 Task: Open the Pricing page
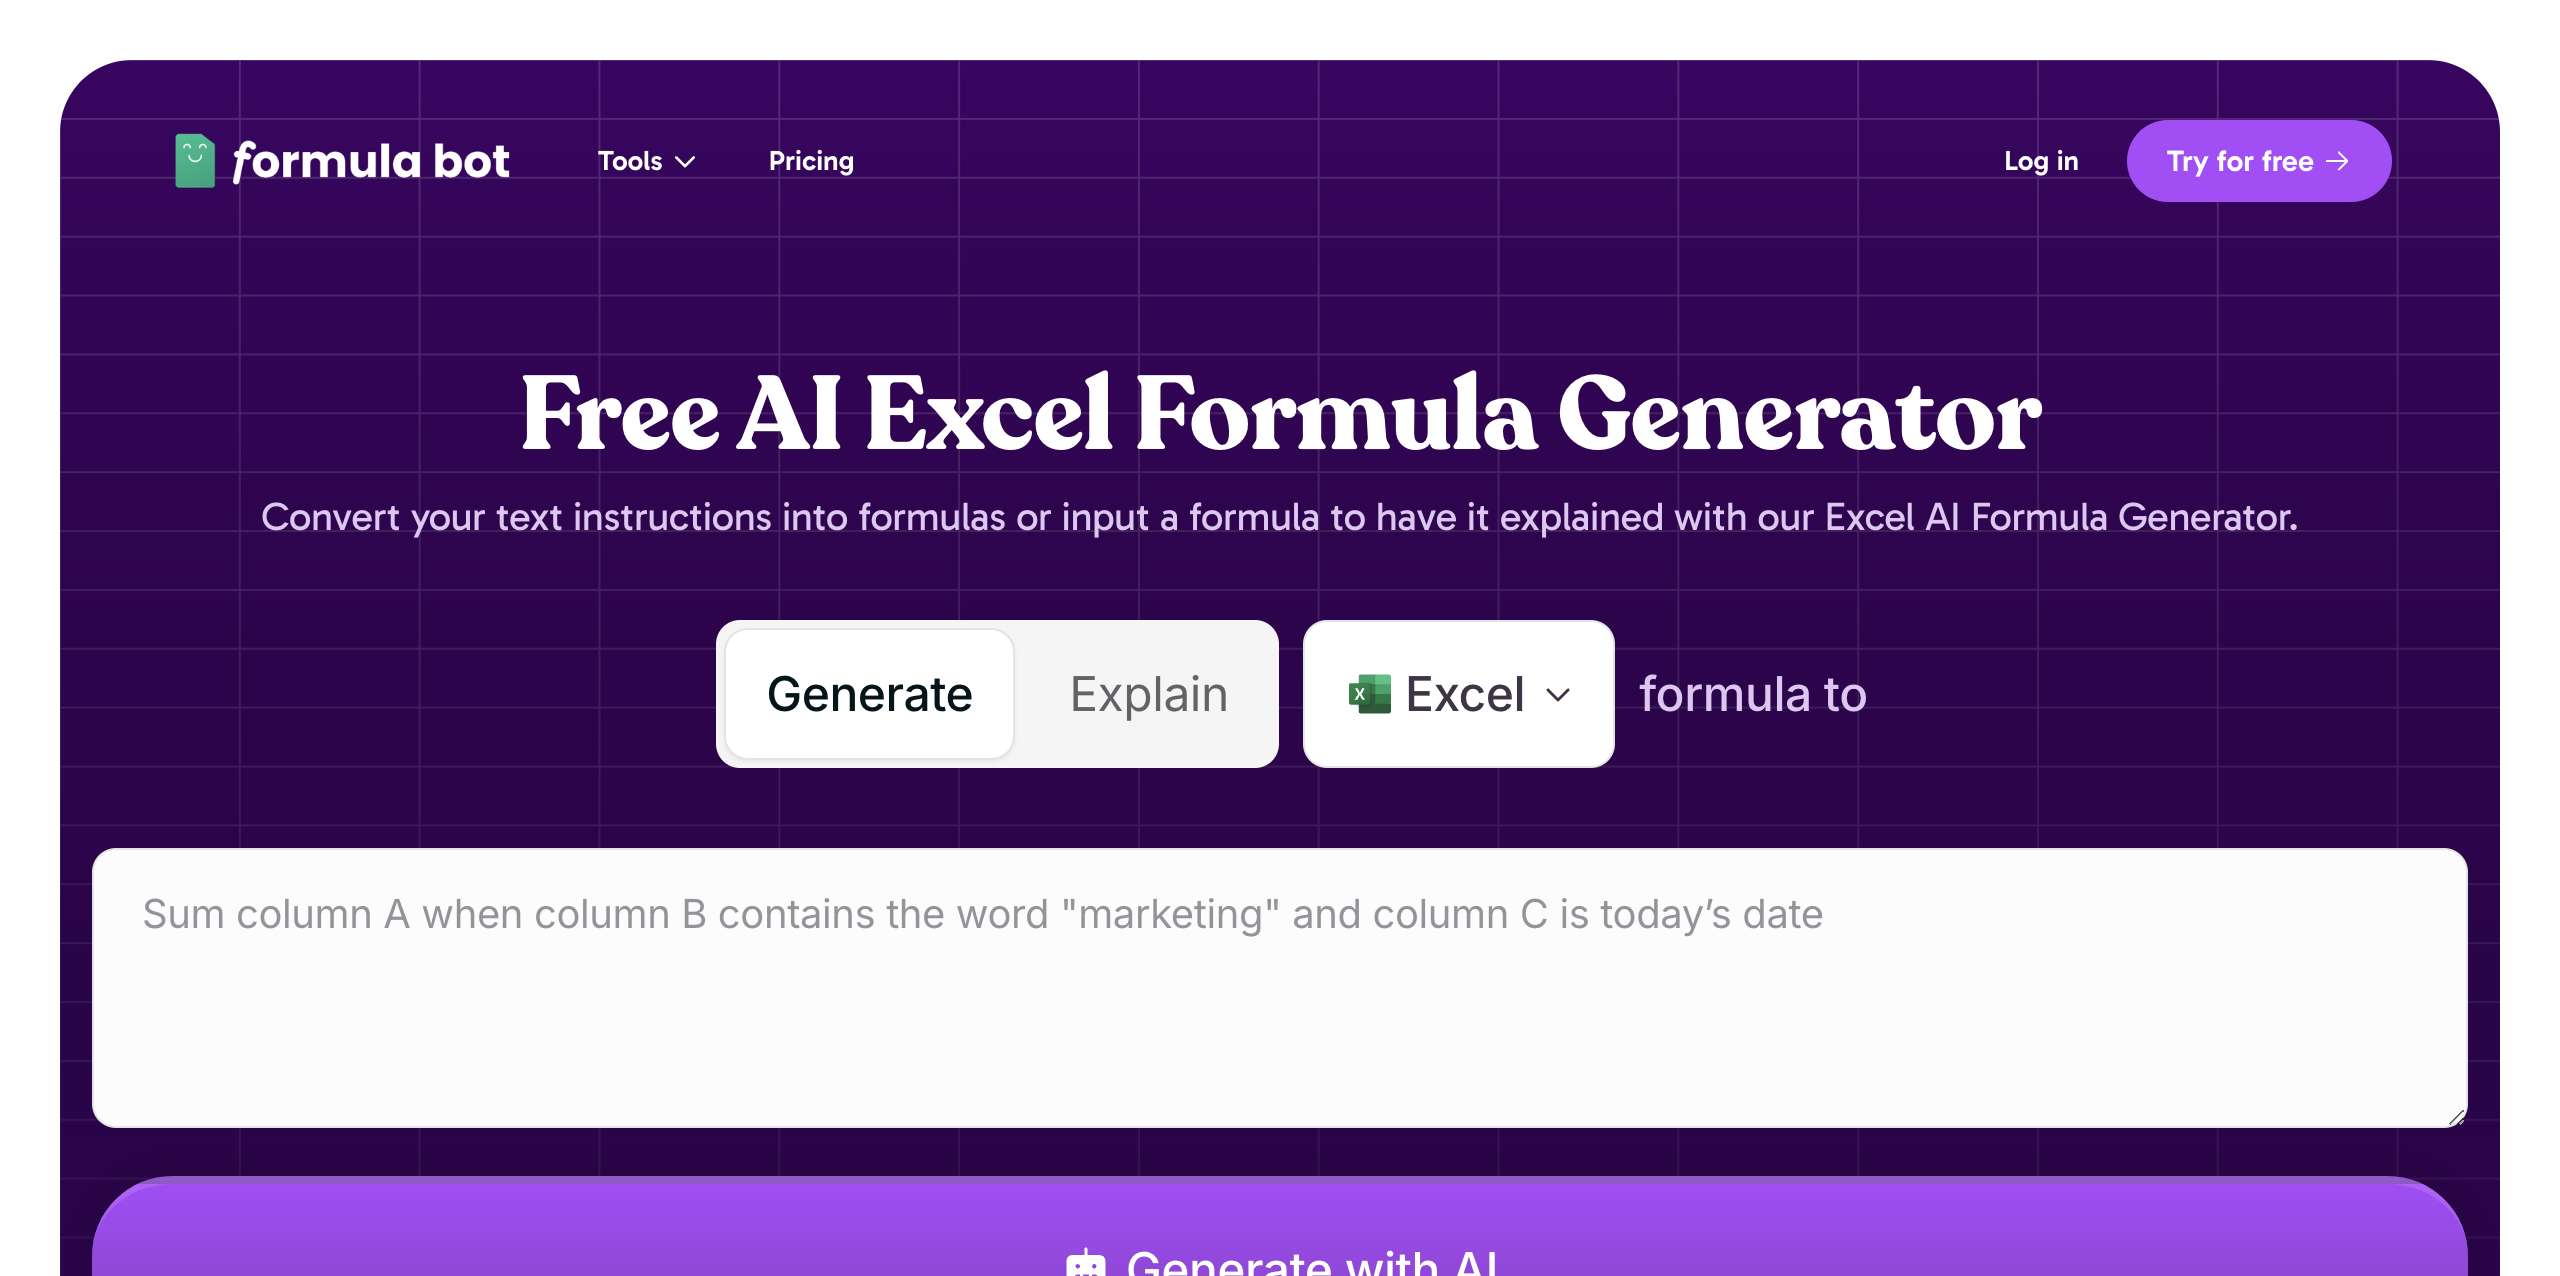(811, 161)
